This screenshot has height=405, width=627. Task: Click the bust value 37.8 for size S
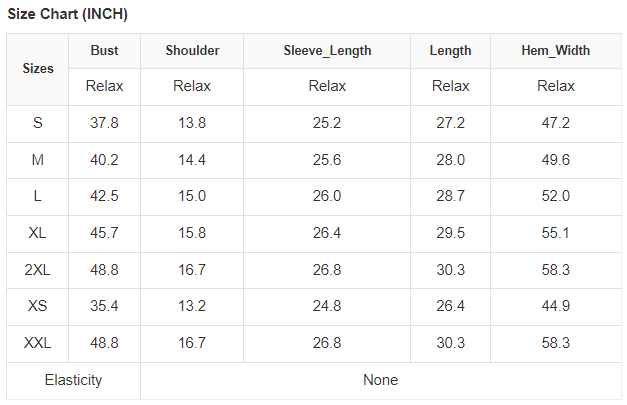[x=104, y=123]
